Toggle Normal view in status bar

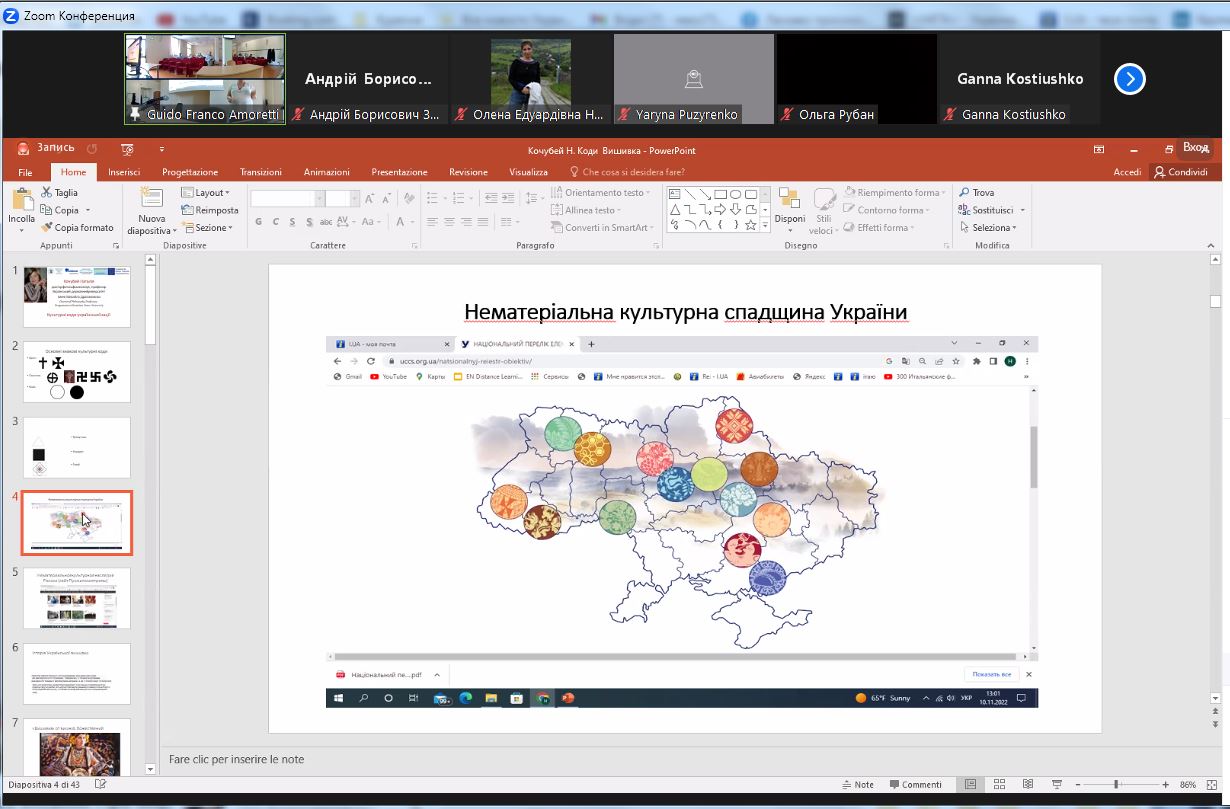pyautogui.click(x=968, y=784)
